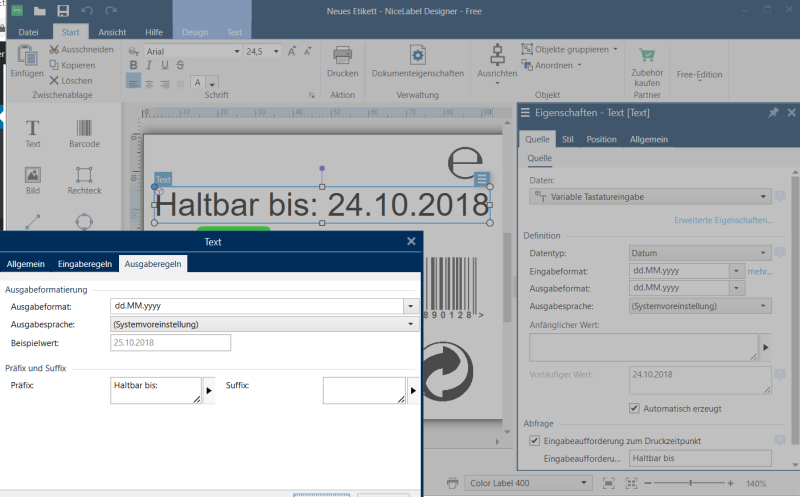Align text left in Schrift group

coord(133,82)
